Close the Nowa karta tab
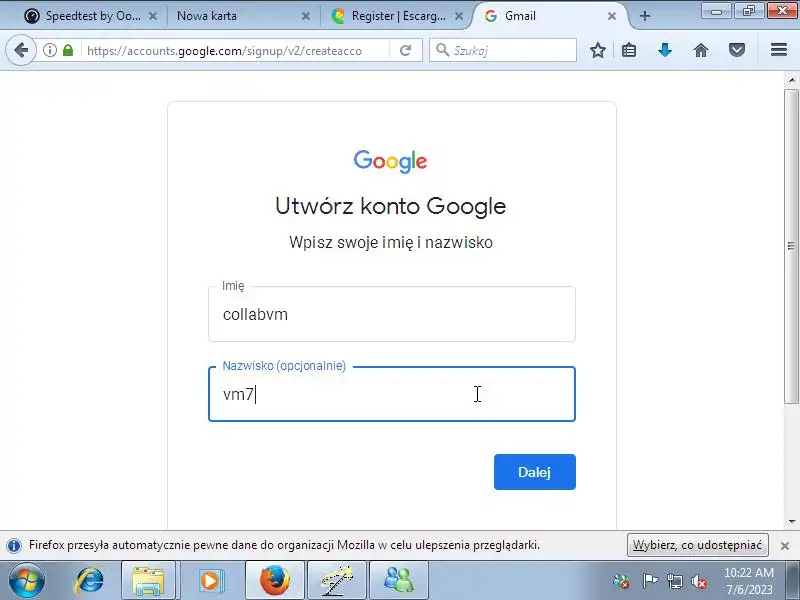Viewport: 800px width, 600px height. click(306, 16)
